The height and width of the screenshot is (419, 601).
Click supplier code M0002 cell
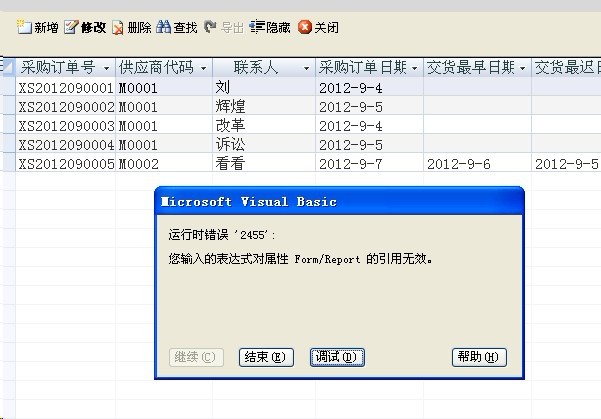pos(164,163)
